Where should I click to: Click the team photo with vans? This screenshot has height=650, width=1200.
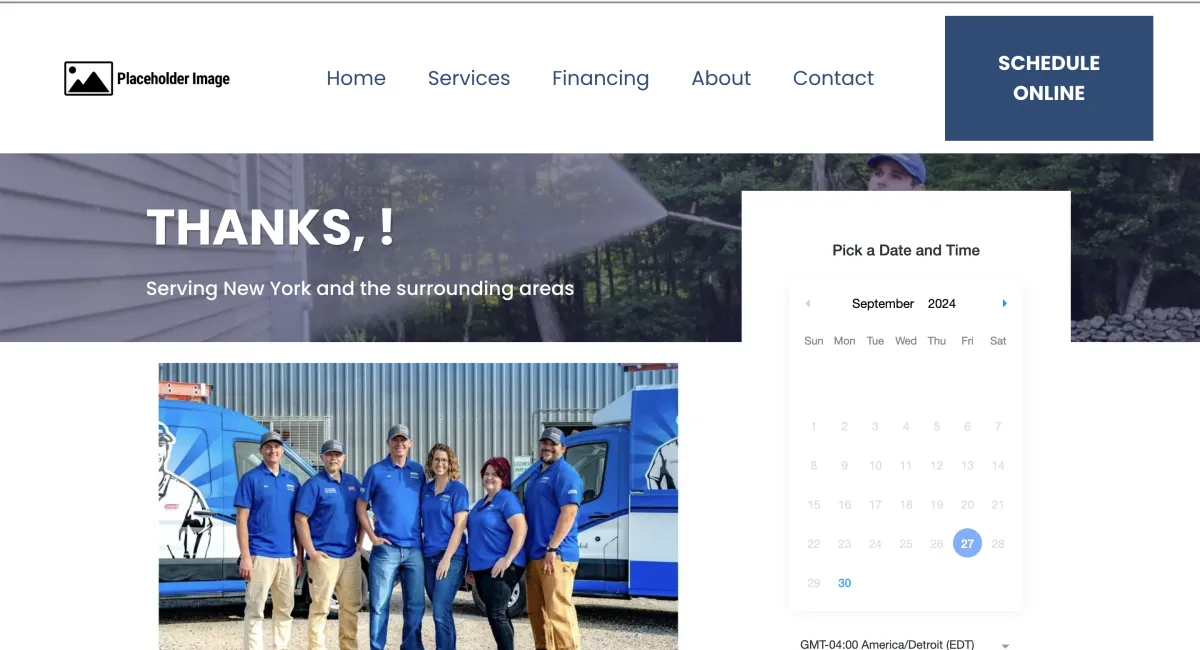pos(418,506)
